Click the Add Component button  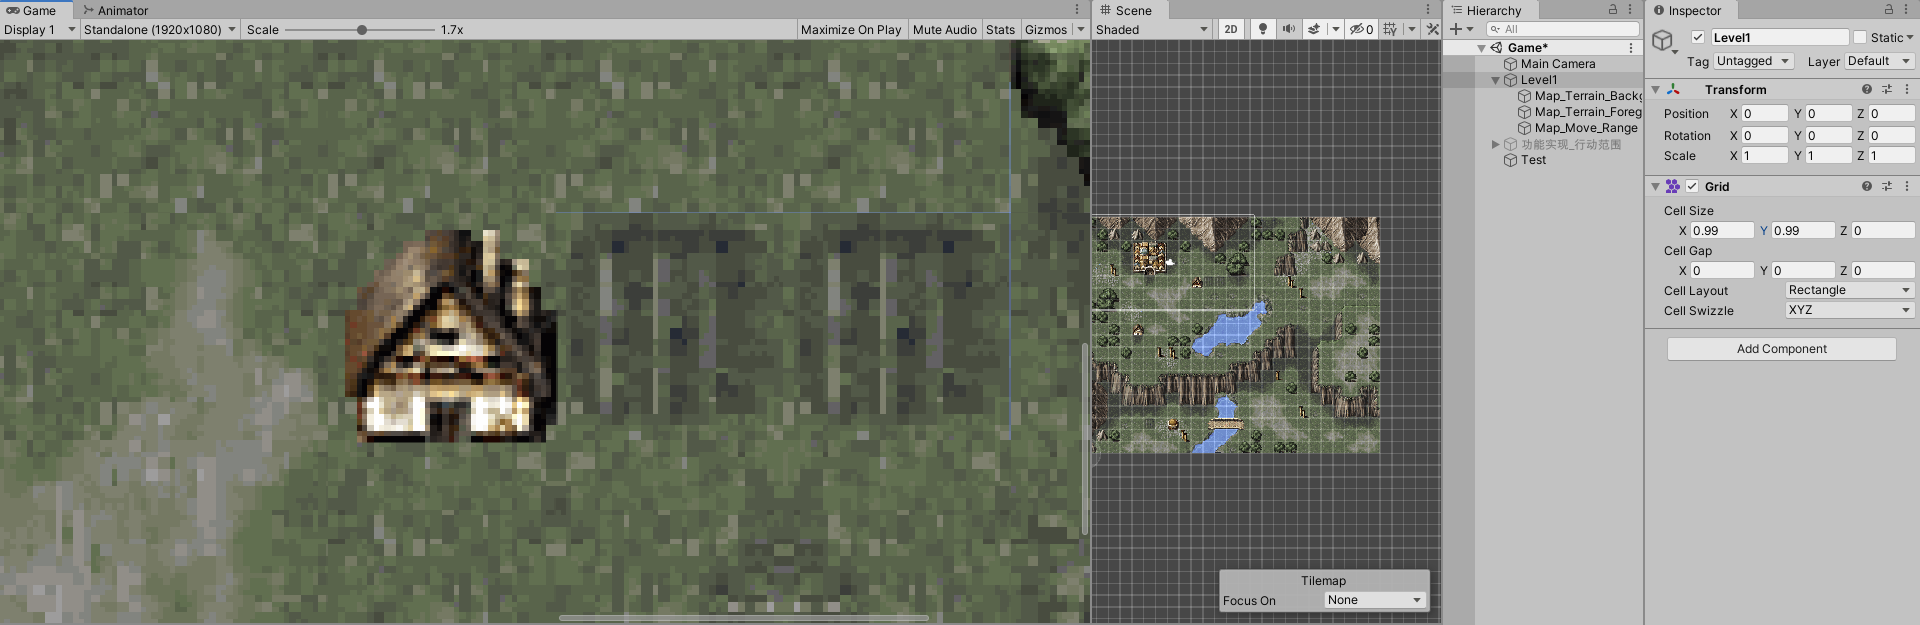pyautogui.click(x=1781, y=349)
